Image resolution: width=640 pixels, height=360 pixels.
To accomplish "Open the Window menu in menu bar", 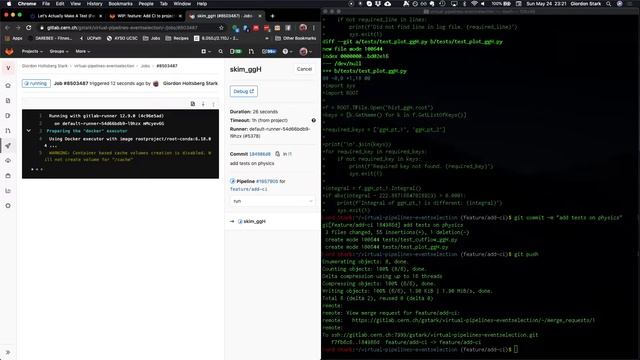I will point(182,4).
